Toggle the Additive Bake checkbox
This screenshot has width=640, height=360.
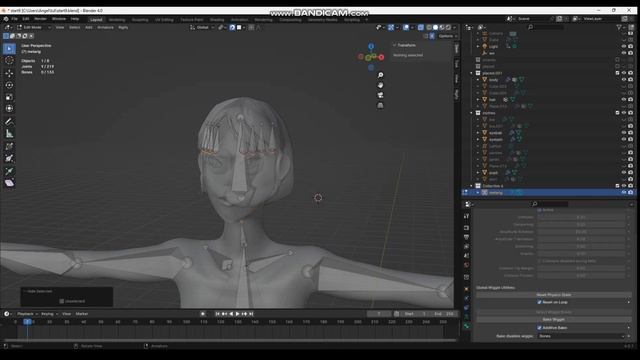tap(539, 328)
